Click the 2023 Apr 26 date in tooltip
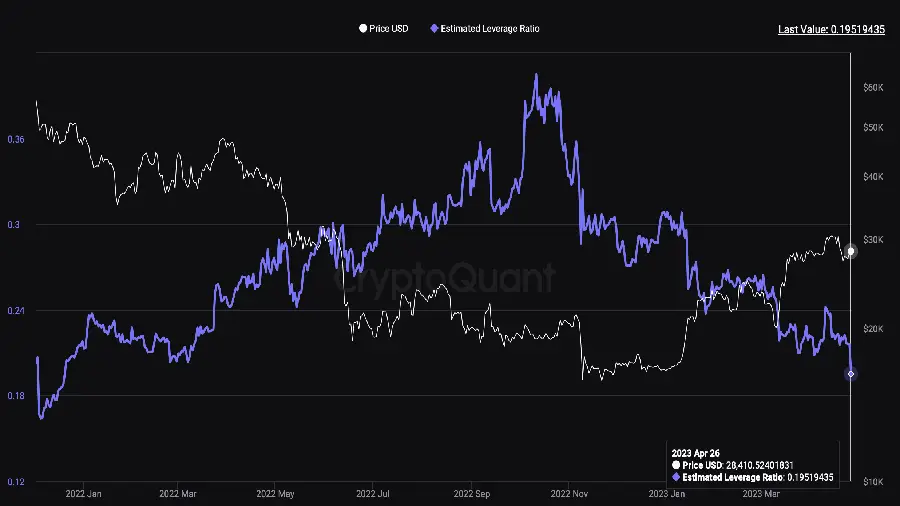Viewport: 900px width, 506px height. [695, 454]
